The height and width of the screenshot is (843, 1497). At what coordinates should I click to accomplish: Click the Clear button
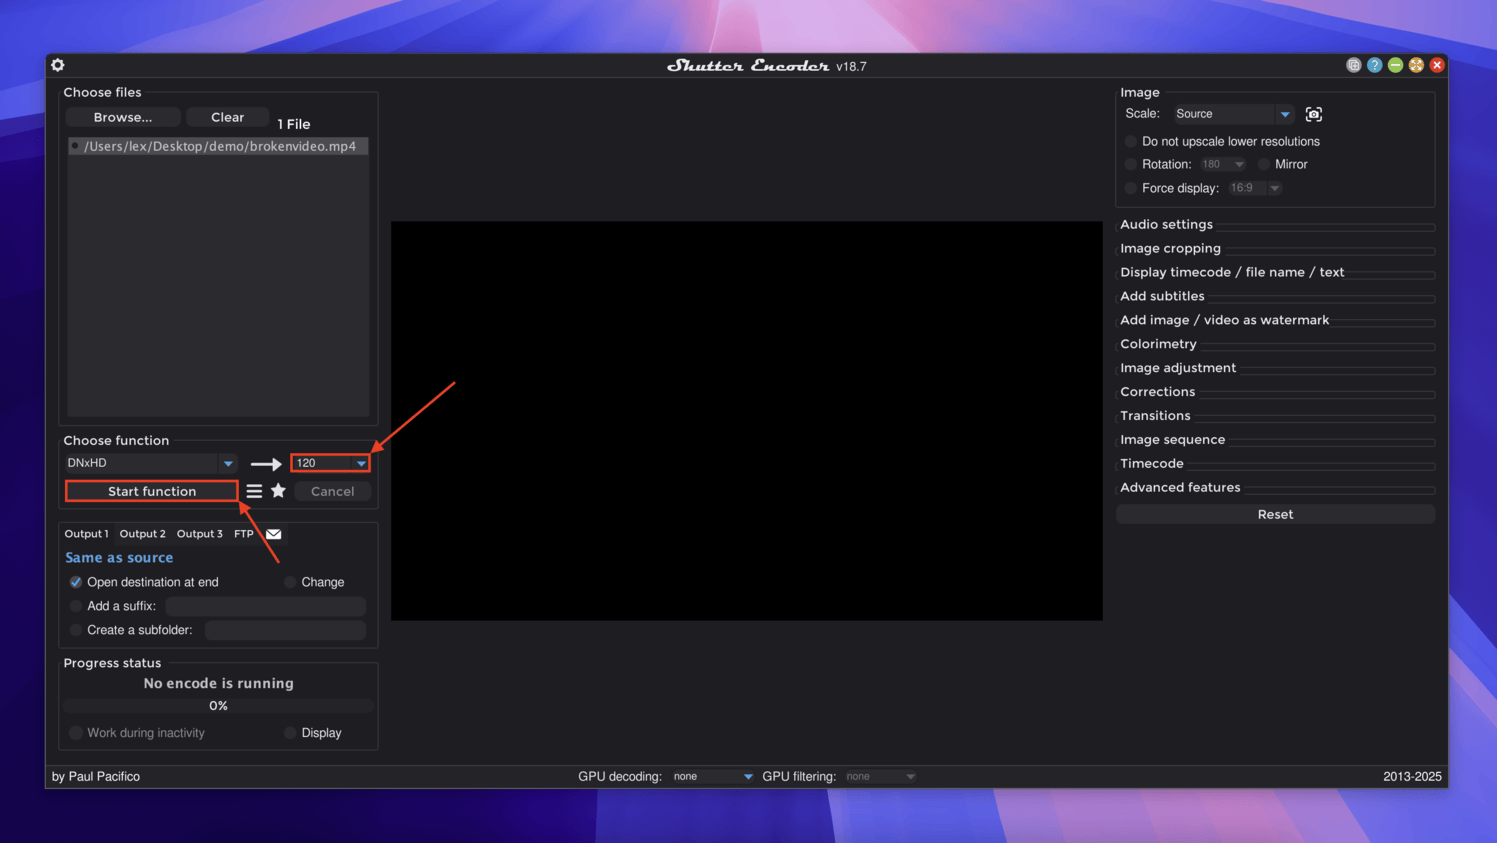[x=227, y=117]
